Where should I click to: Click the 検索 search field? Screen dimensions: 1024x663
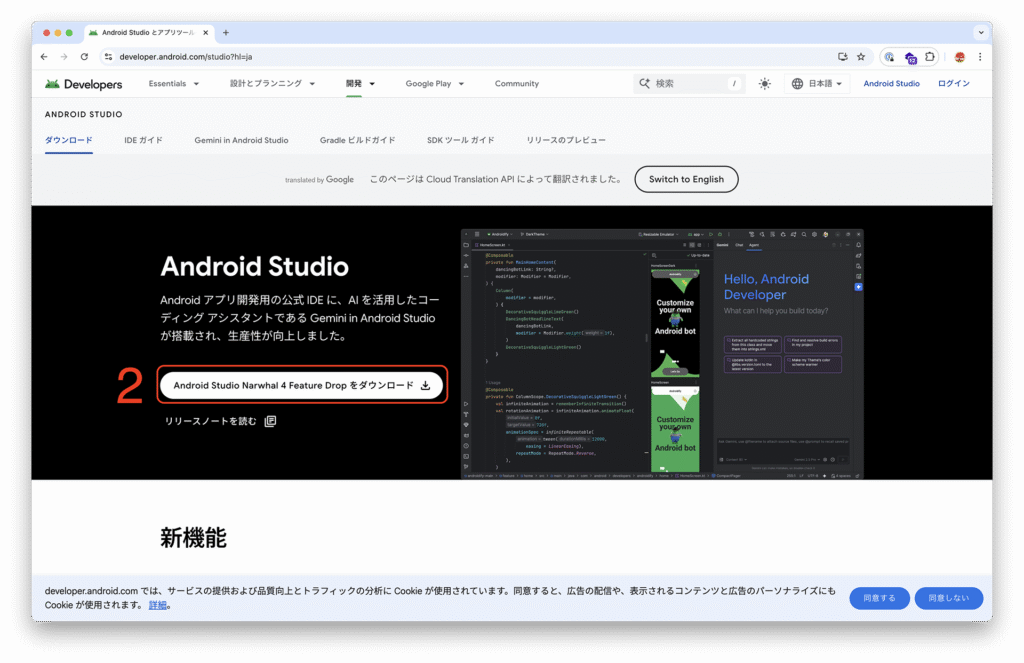[x=688, y=84]
